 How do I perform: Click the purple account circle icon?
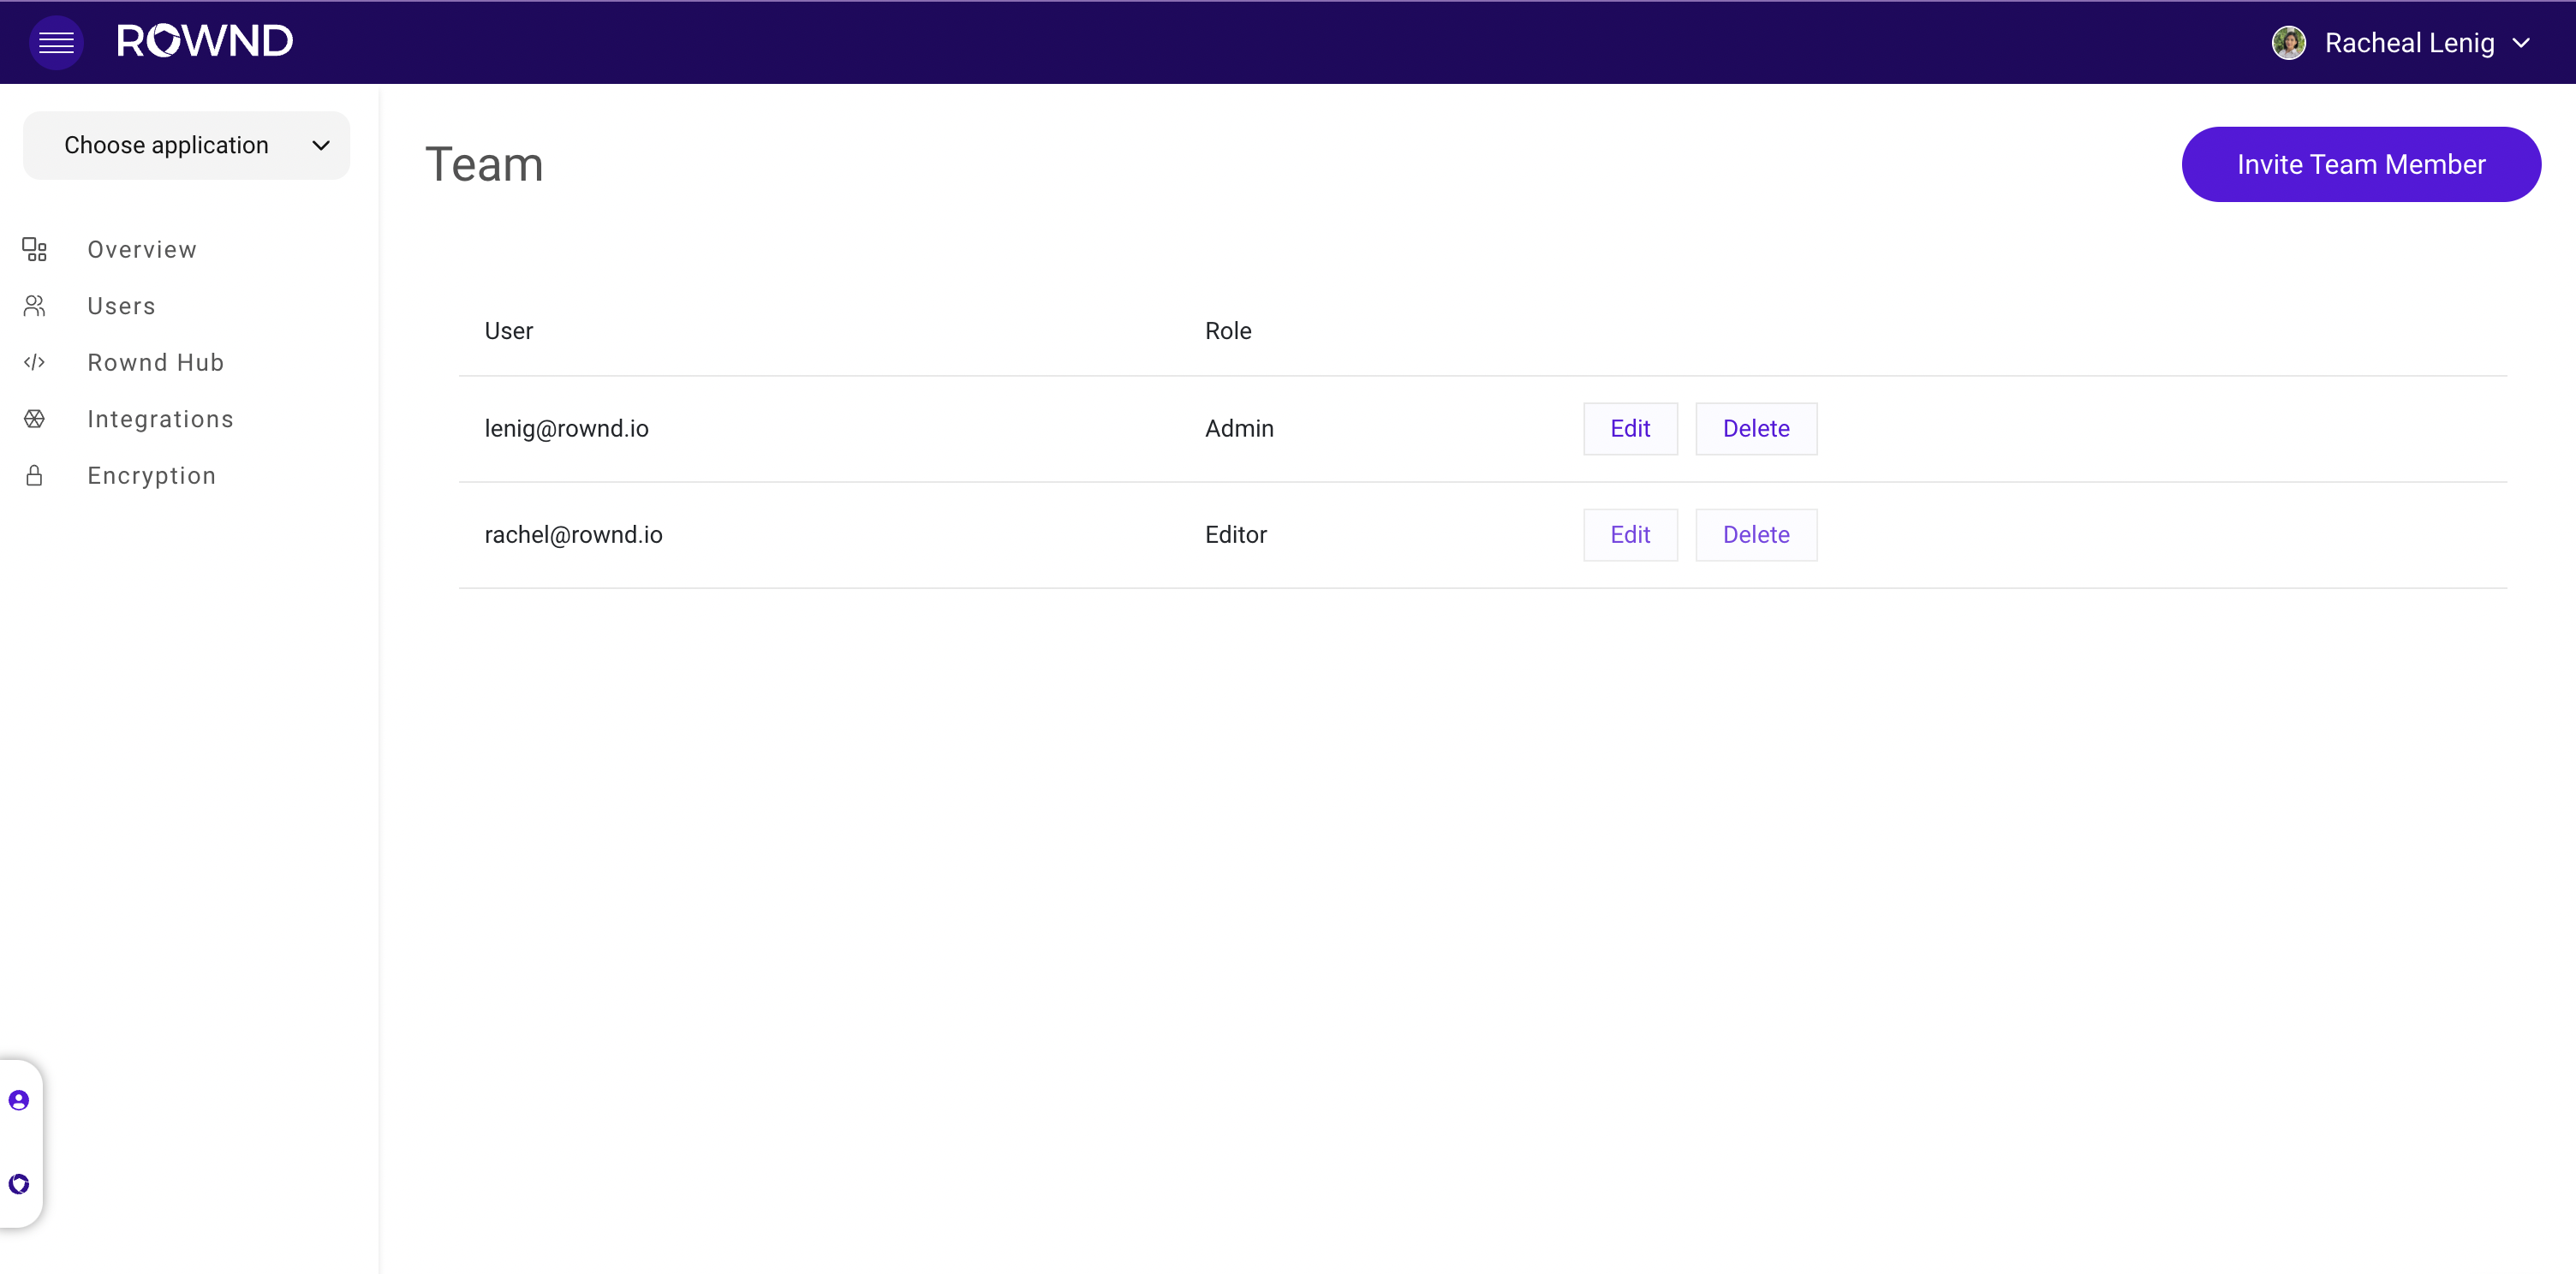(19, 1100)
